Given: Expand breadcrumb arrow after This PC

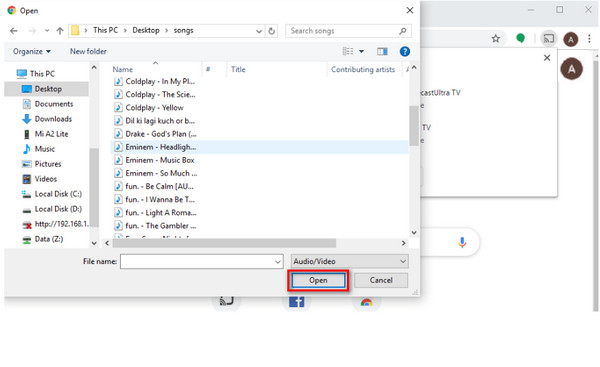Looking at the screenshot, I should [125, 31].
